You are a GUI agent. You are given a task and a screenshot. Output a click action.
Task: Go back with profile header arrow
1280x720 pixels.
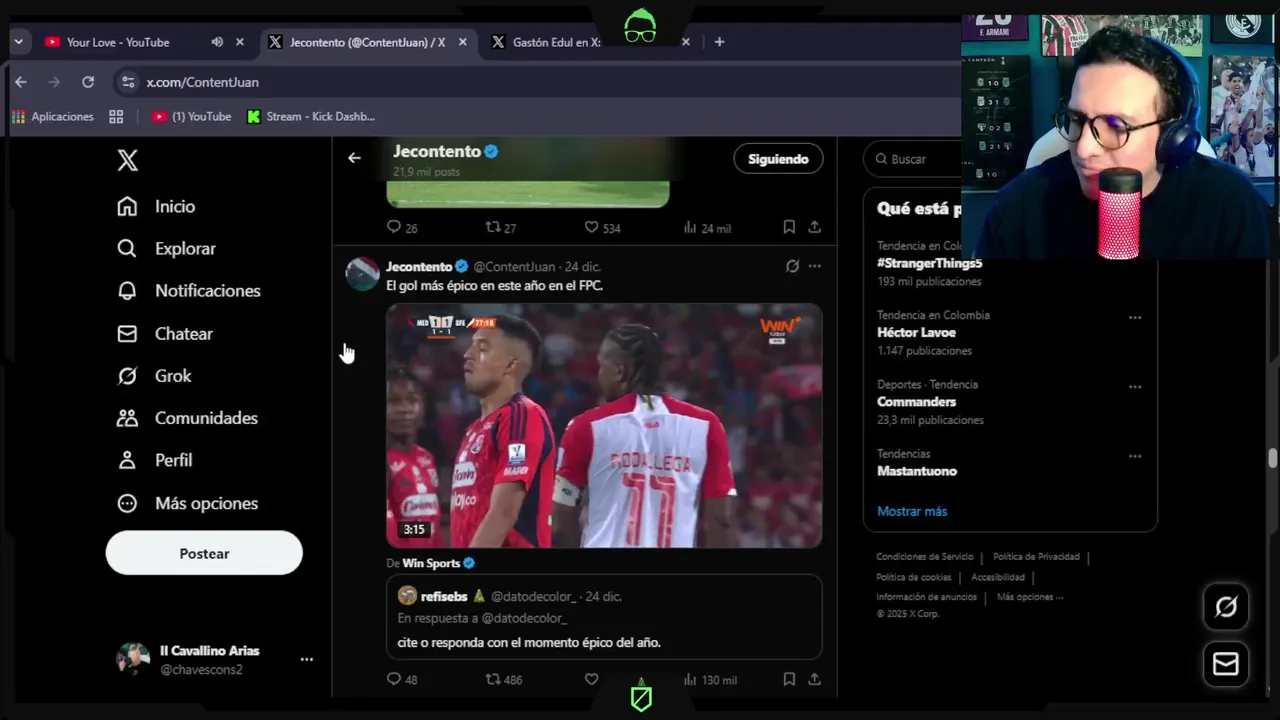pos(354,158)
